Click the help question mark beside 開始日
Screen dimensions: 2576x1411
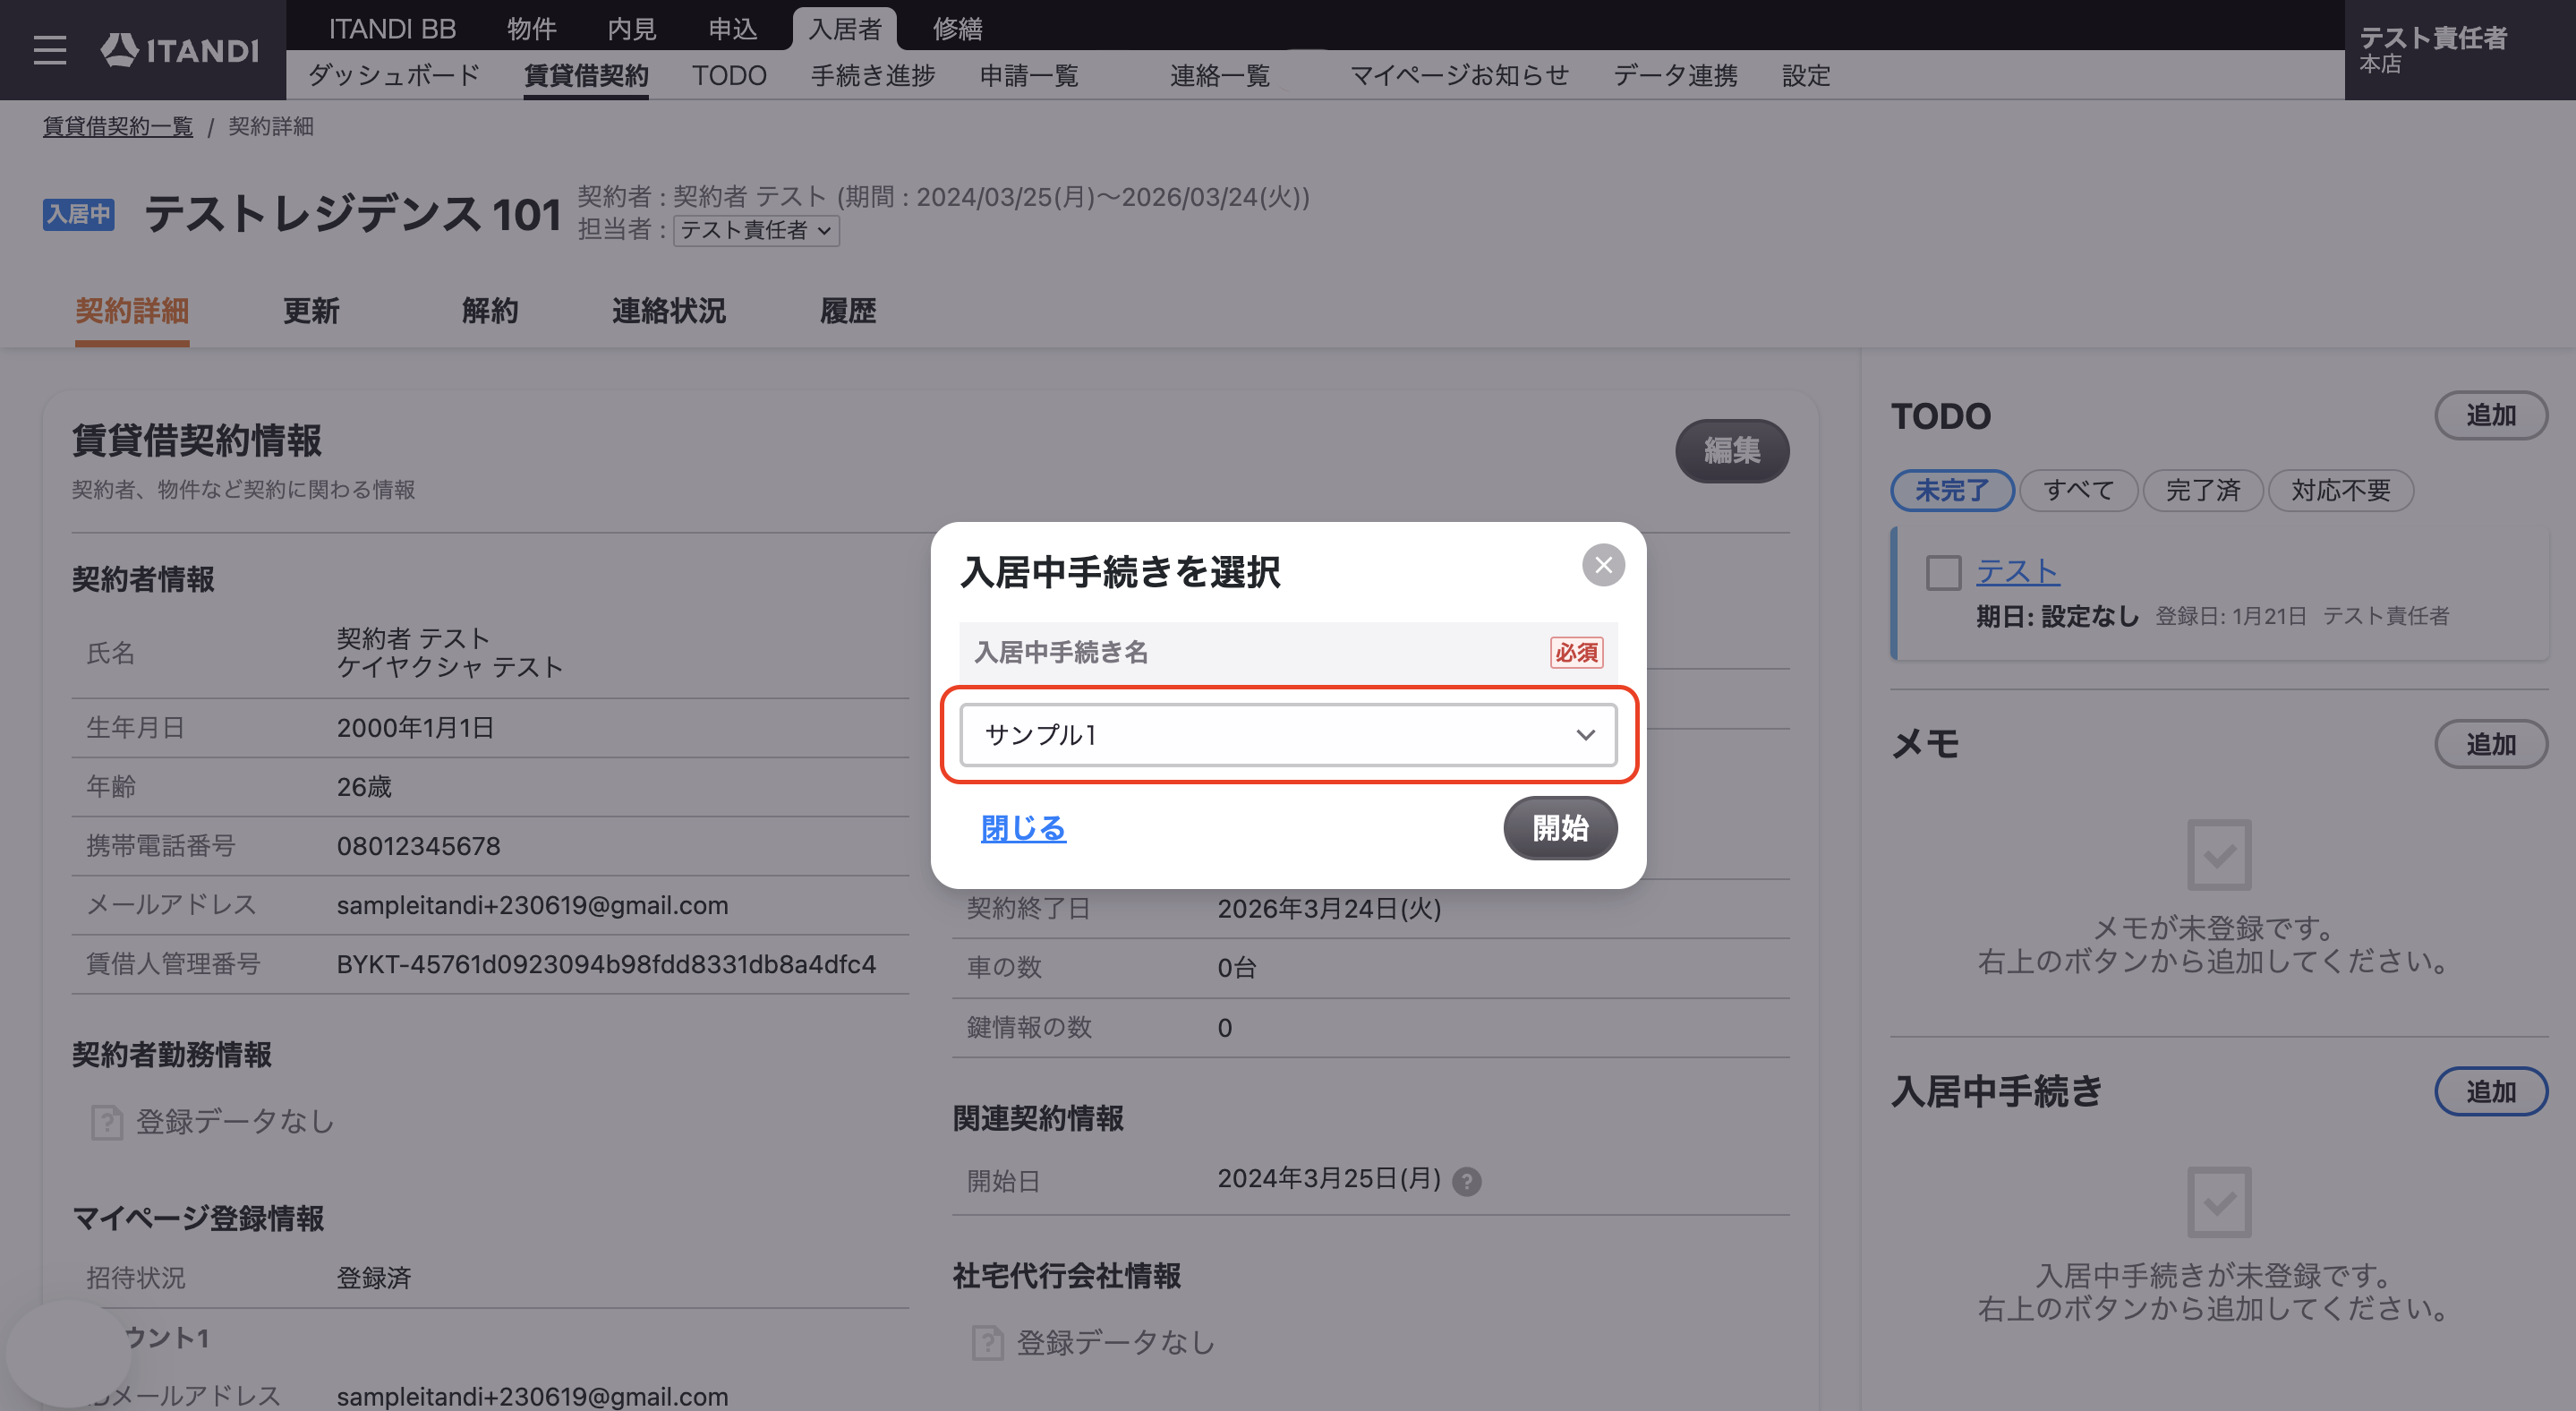coord(1467,1181)
